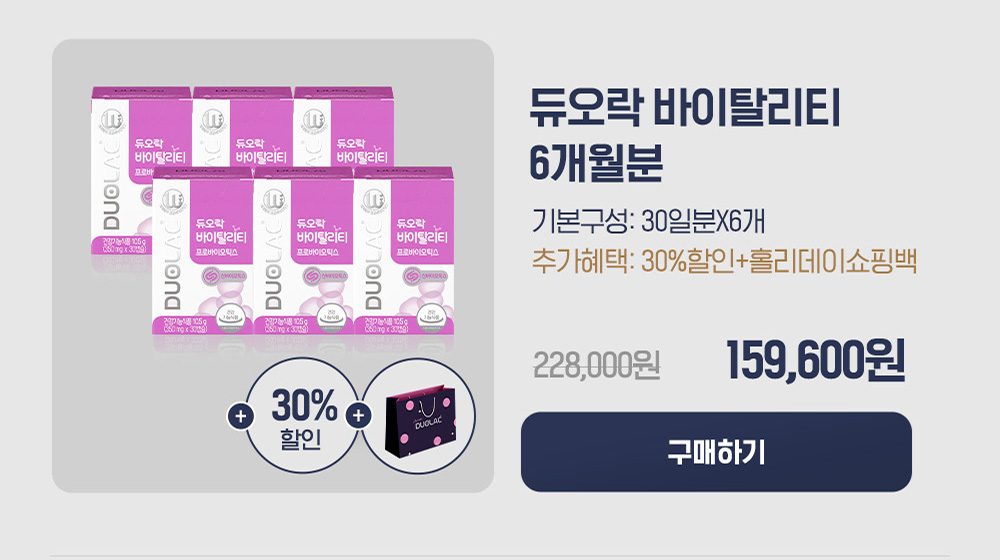
Task: Select the top-right Duolac product box
Action: [x=343, y=128]
